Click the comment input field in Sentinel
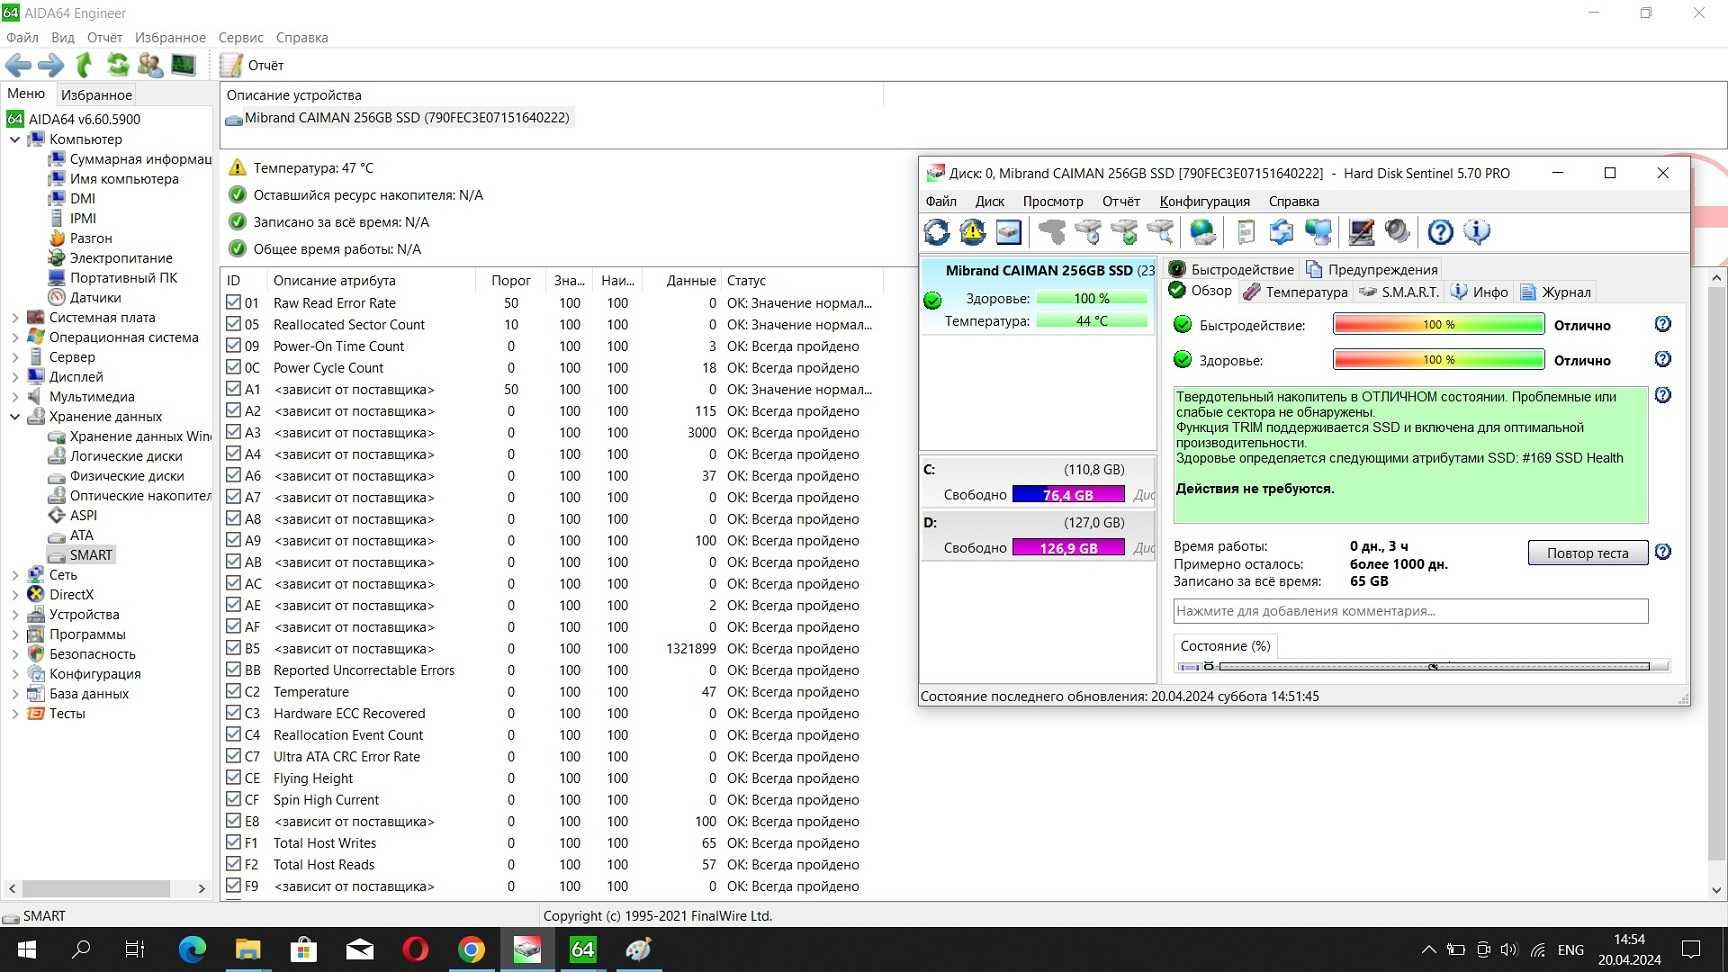Screen dimensions: 1728x972 pos(1410,611)
